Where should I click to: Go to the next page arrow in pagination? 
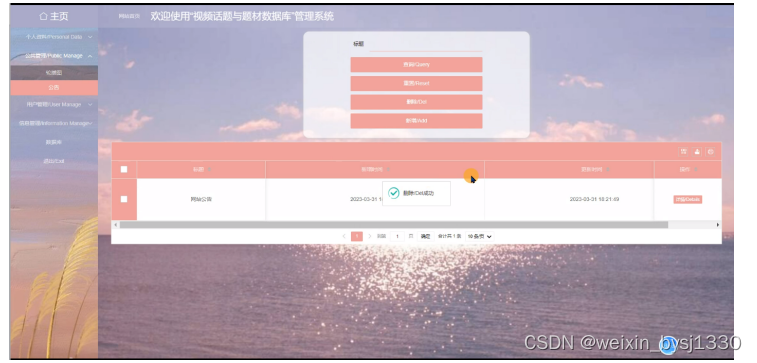370,237
